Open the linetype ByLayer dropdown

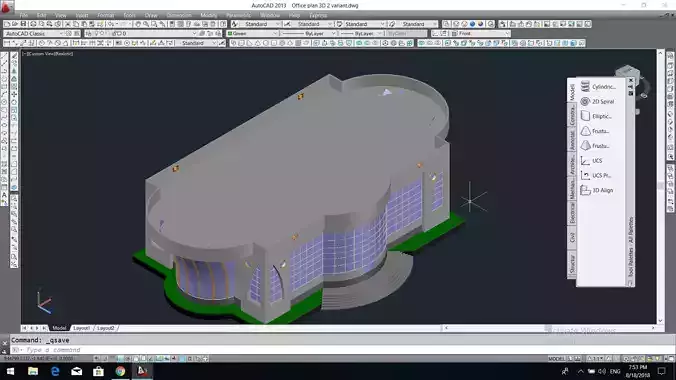point(308,33)
